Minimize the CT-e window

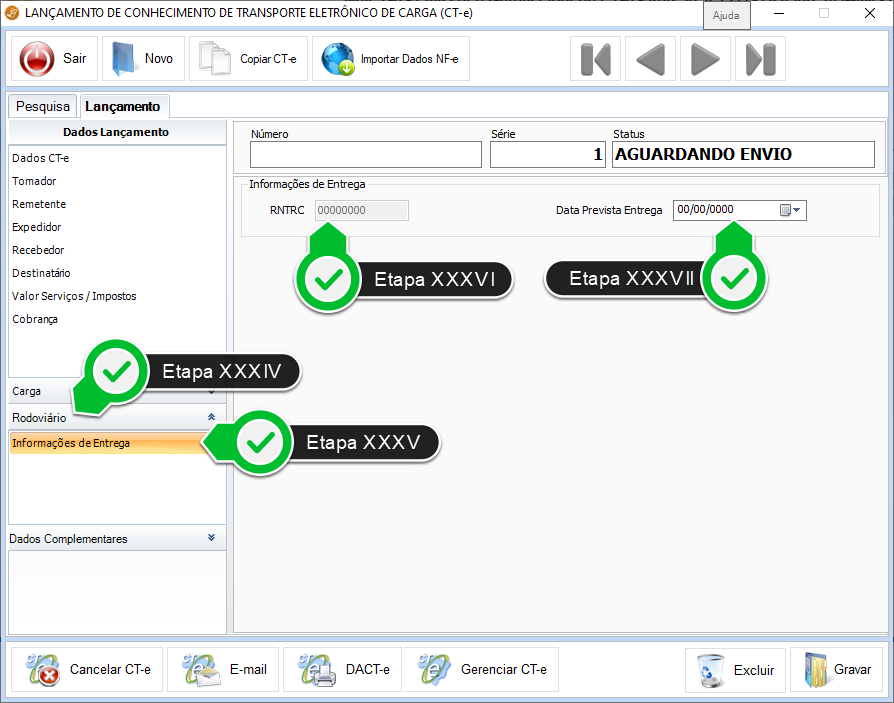(x=779, y=13)
